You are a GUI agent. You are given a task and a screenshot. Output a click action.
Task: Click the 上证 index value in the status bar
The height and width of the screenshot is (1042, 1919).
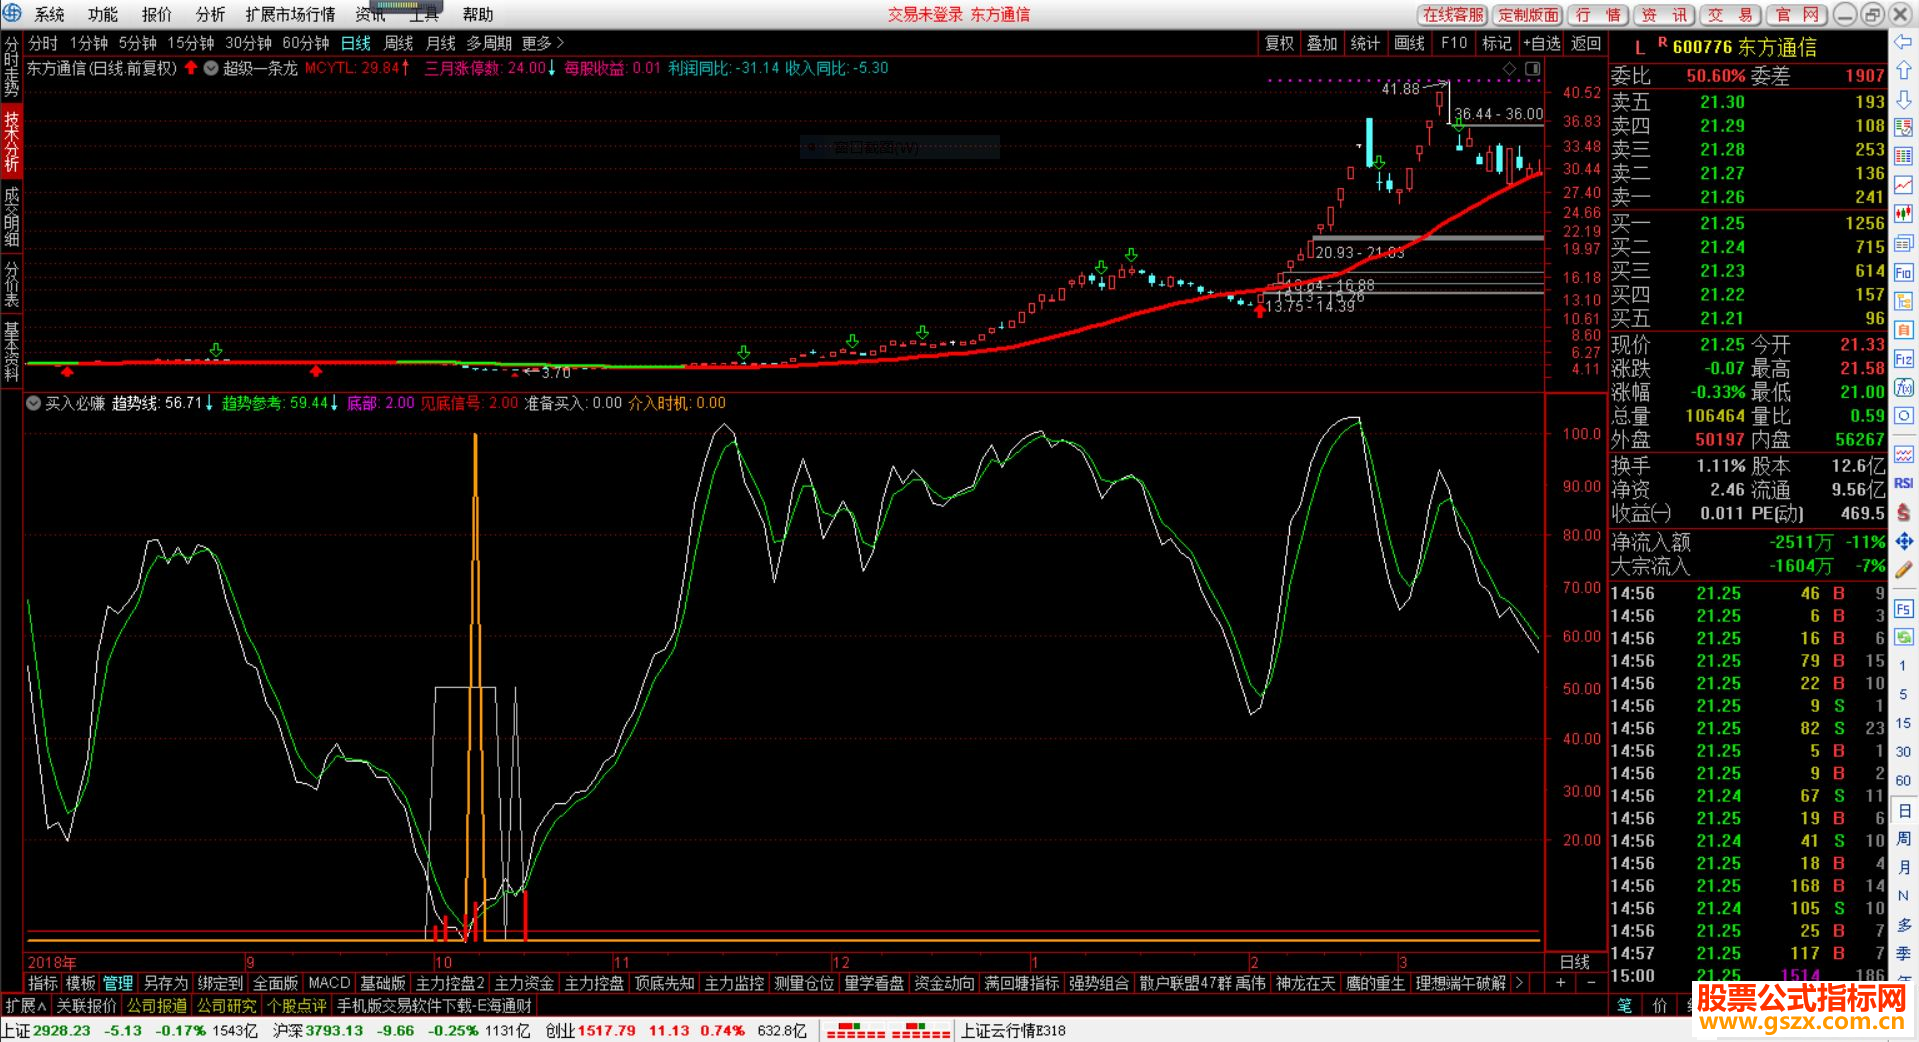click(61, 1030)
